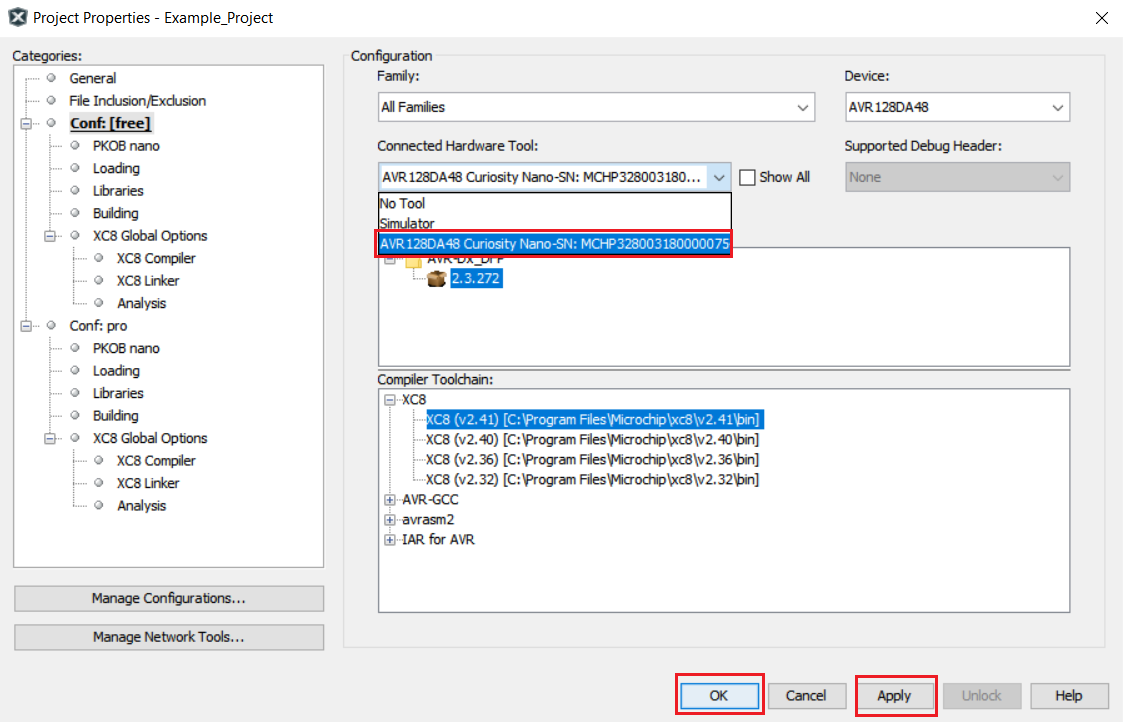Select XC8 (v2.41) compiler toolchain
The height and width of the screenshot is (722, 1123).
pyautogui.click(x=593, y=420)
